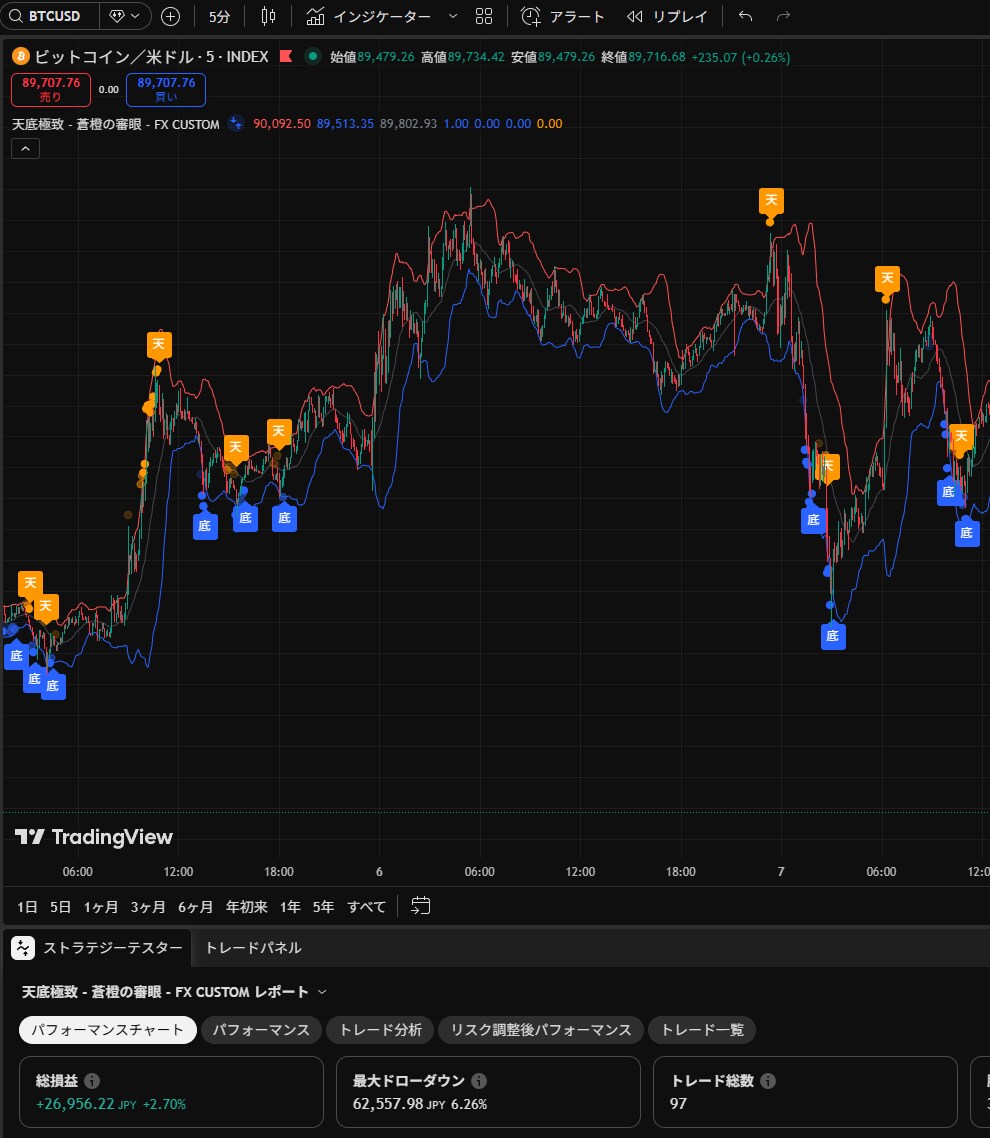Click the 天底極致 FX CUSTOM indicator legend title
The height and width of the screenshot is (1138, 990).
tap(115, 124)
